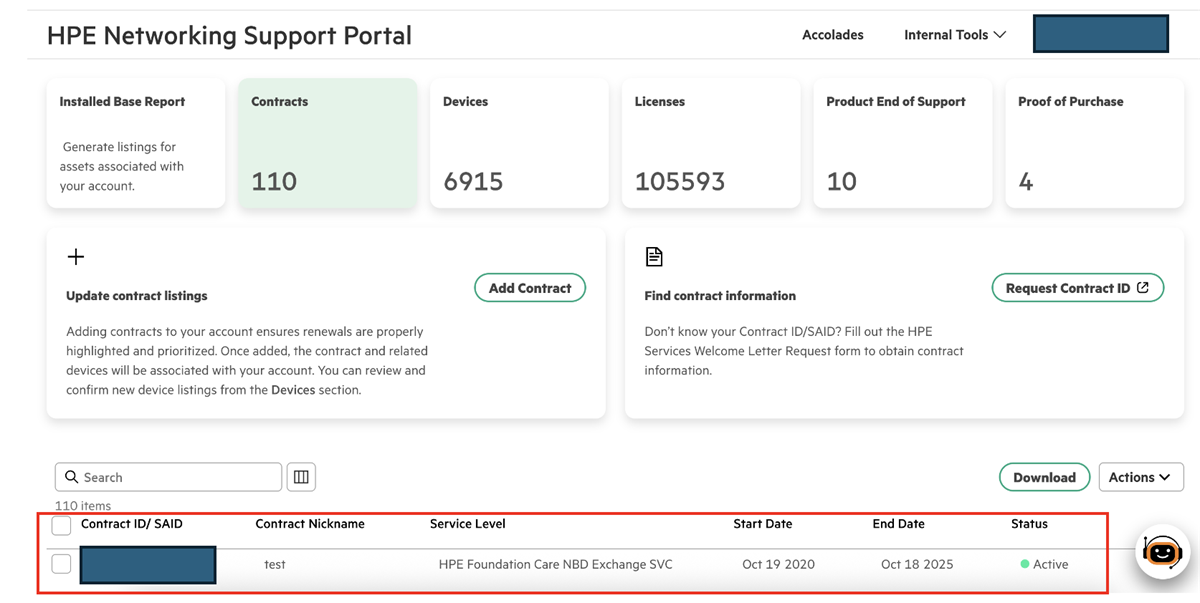The height and width of the screenshot is (603, 1200).
Task: Open the redacted contract ID in test row
Action: pos(148,565)
